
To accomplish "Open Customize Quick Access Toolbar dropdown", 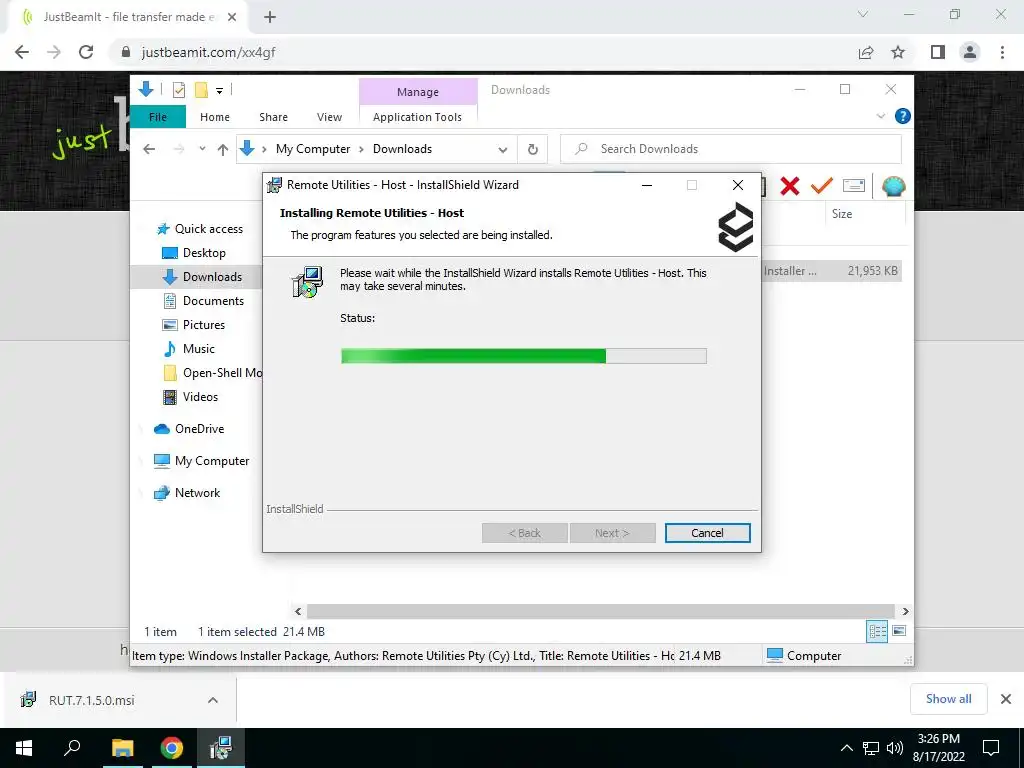I will tap(219, 91).
